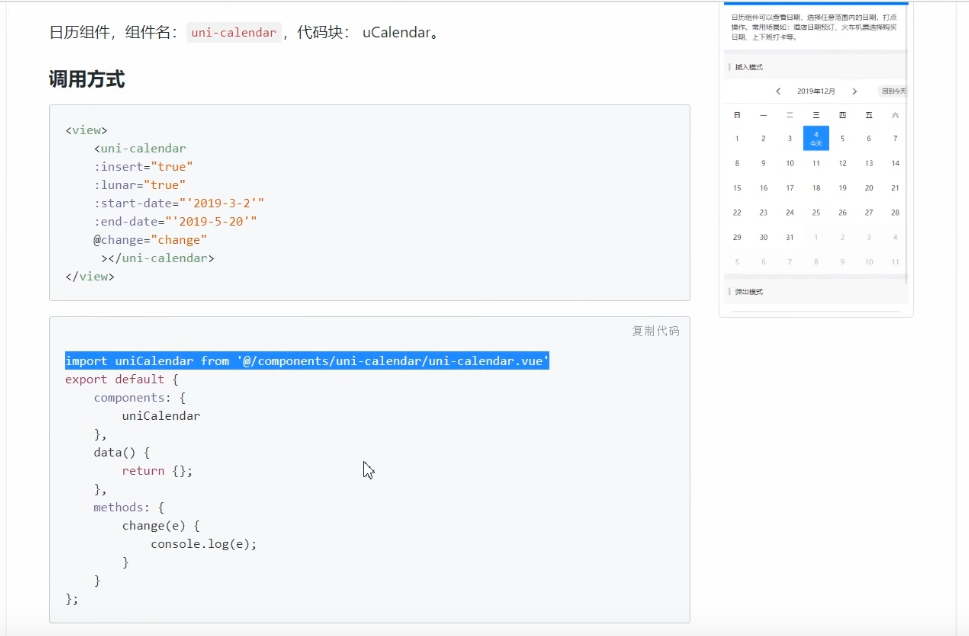Screen dimensions: 969x636
Task: Click the 2019年12月 month label
Action: 816,91
